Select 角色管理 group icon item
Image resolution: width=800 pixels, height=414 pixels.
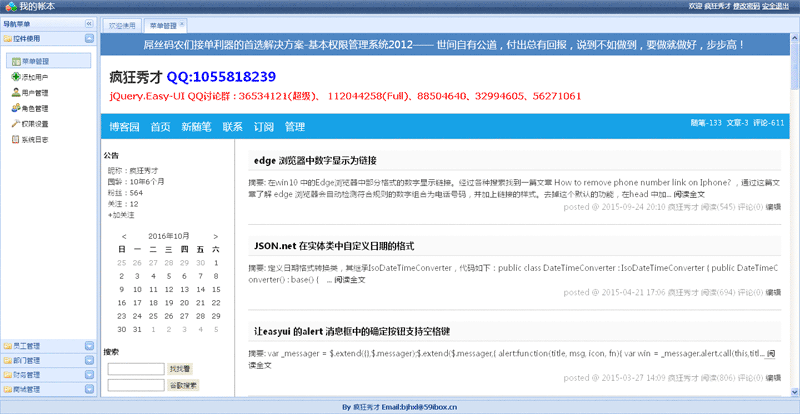point(15,108)
